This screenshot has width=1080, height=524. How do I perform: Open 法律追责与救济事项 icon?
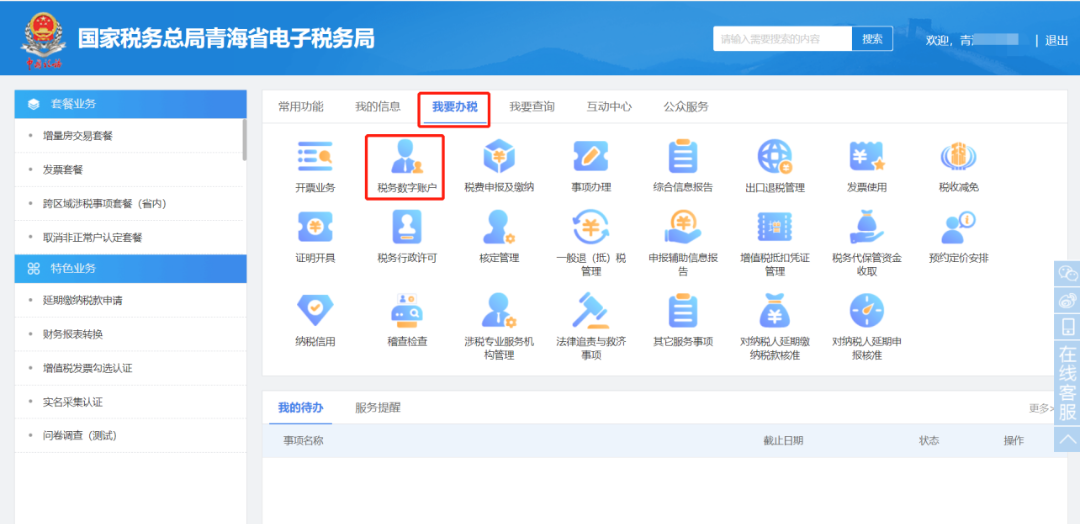(x=591, y=311)
